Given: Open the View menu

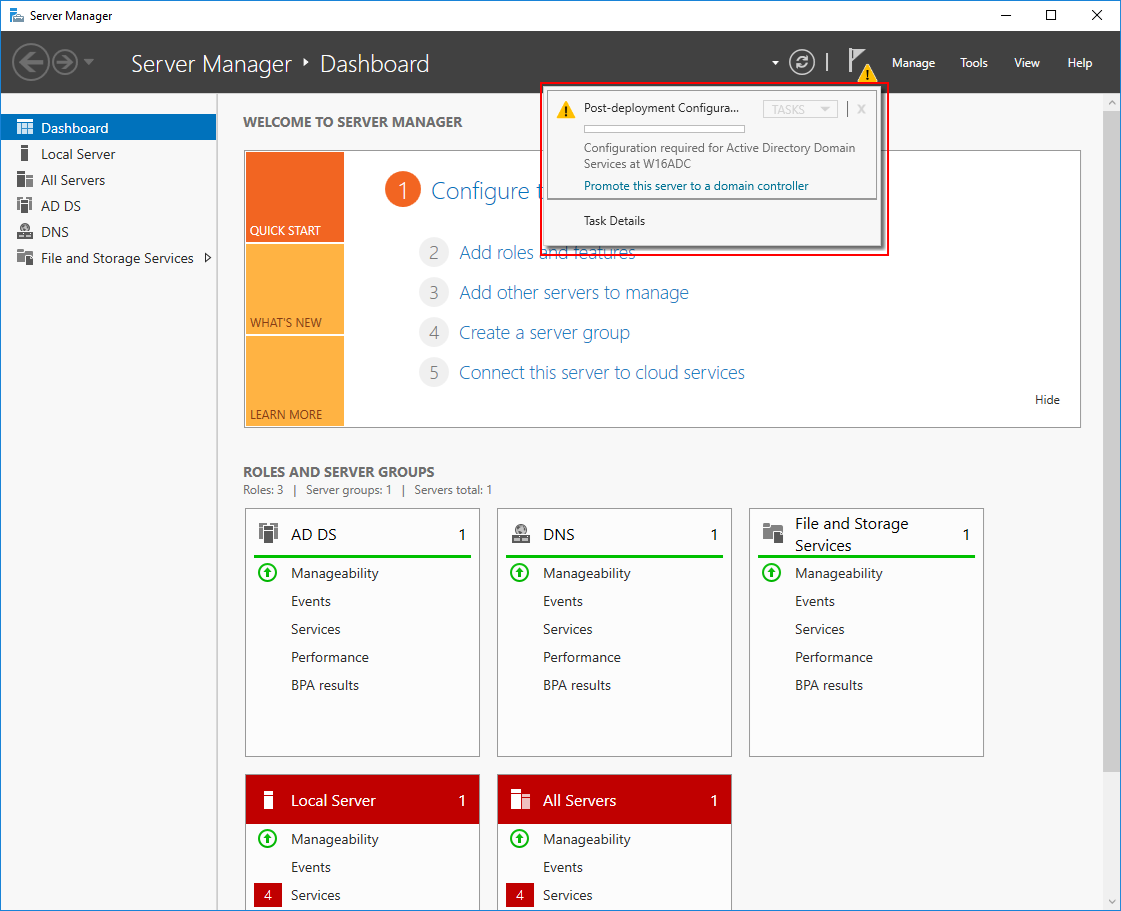Looking at the screenshot, I should (x=1027, y=63).
